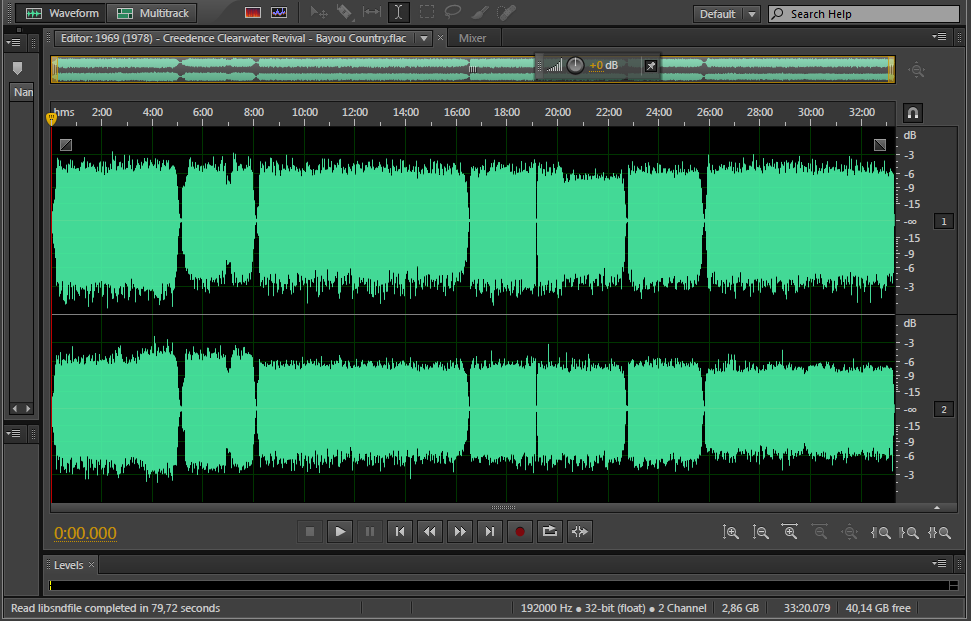Click the timeline ruler at 16:00
Viewport: 971px width, 621px height.
coord(456,113)
